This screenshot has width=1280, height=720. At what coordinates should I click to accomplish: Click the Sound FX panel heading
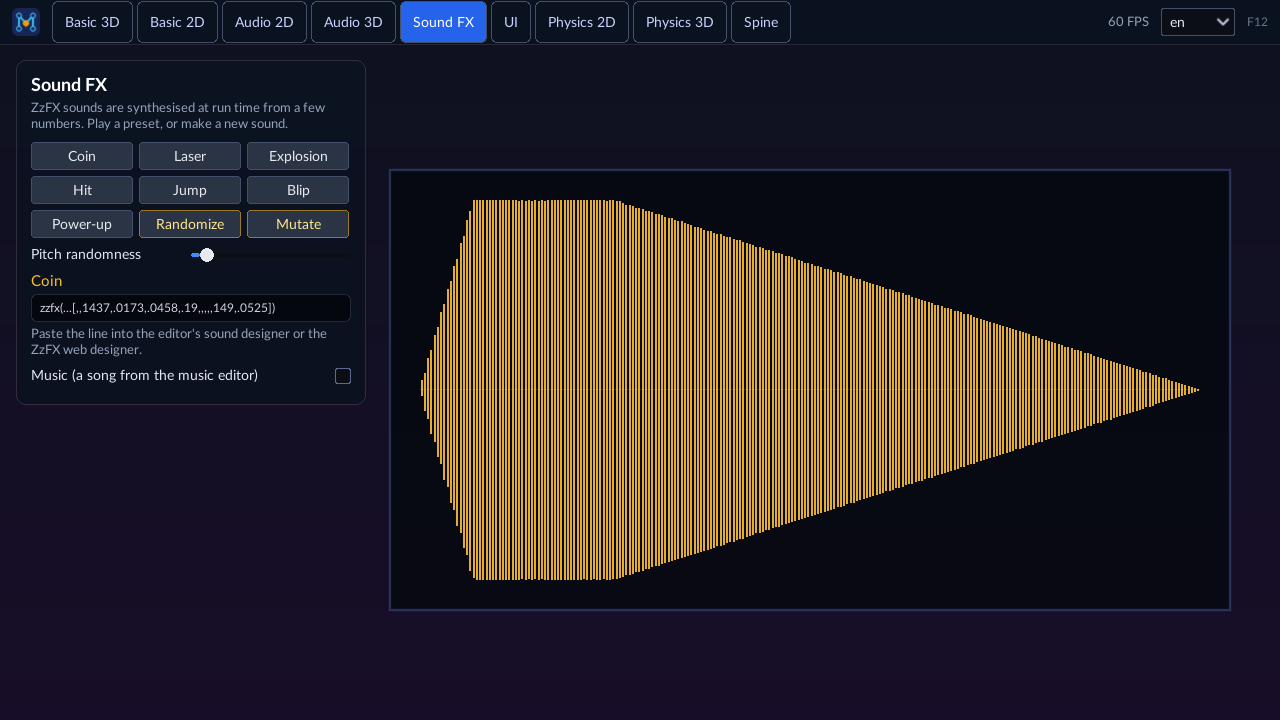pos(69,85)
